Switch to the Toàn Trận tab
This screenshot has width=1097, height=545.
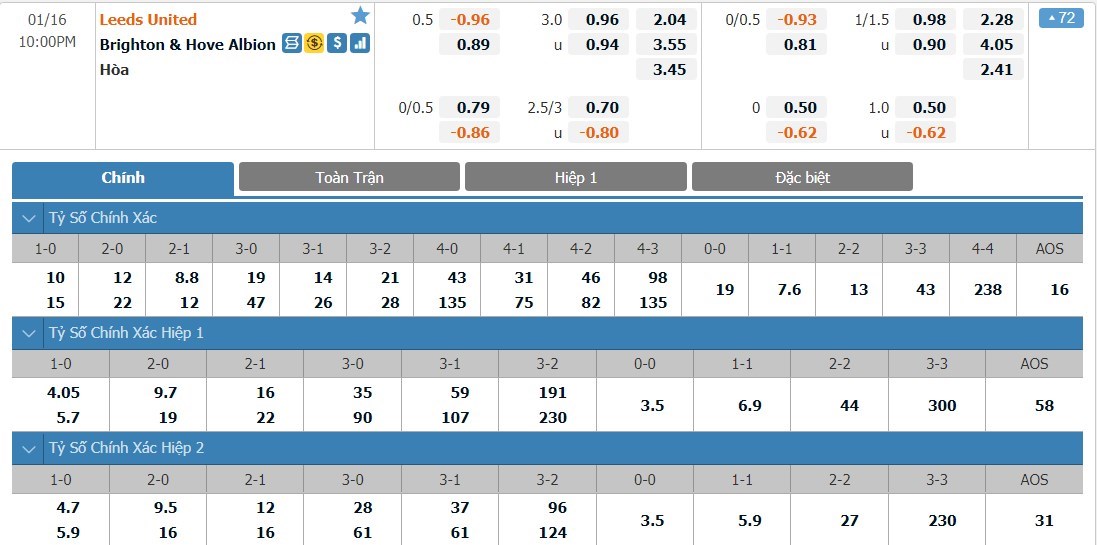pos(349,178)
